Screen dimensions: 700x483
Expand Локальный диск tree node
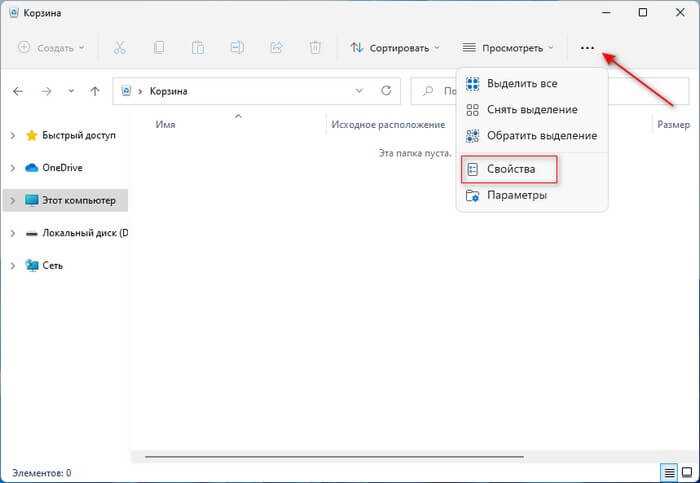coord(12,233)
